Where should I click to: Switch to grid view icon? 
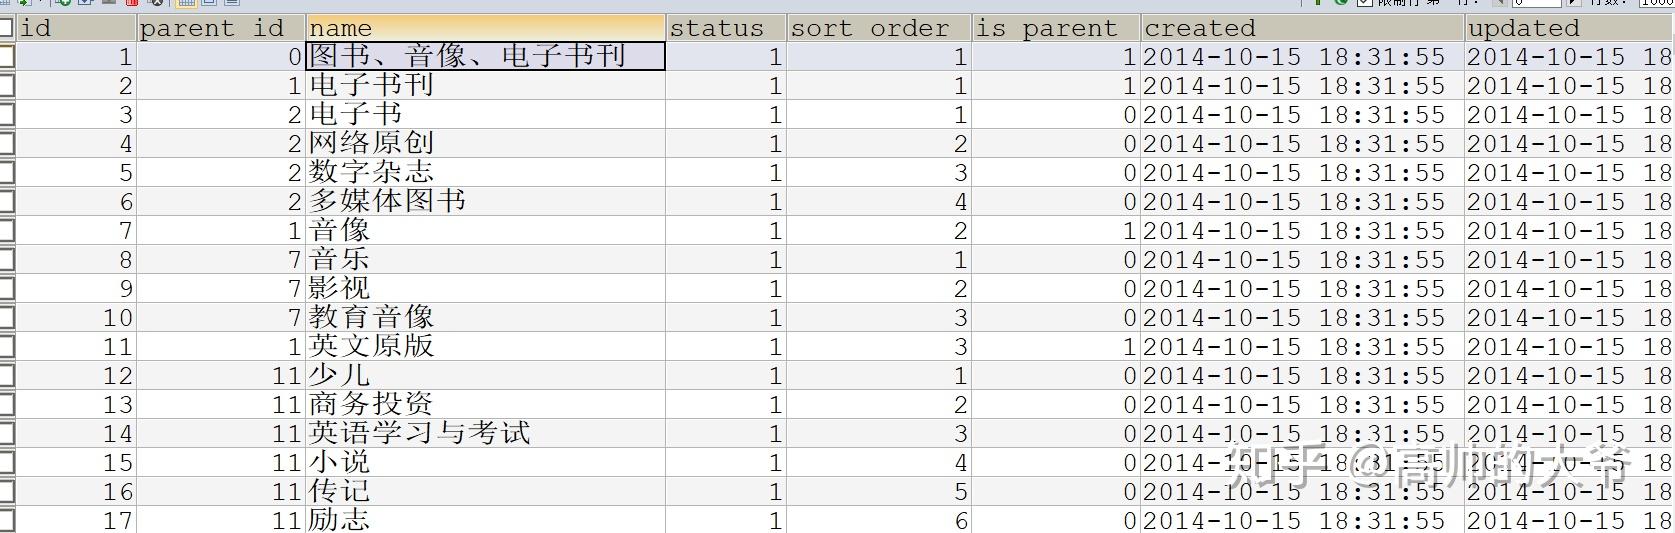186,3
